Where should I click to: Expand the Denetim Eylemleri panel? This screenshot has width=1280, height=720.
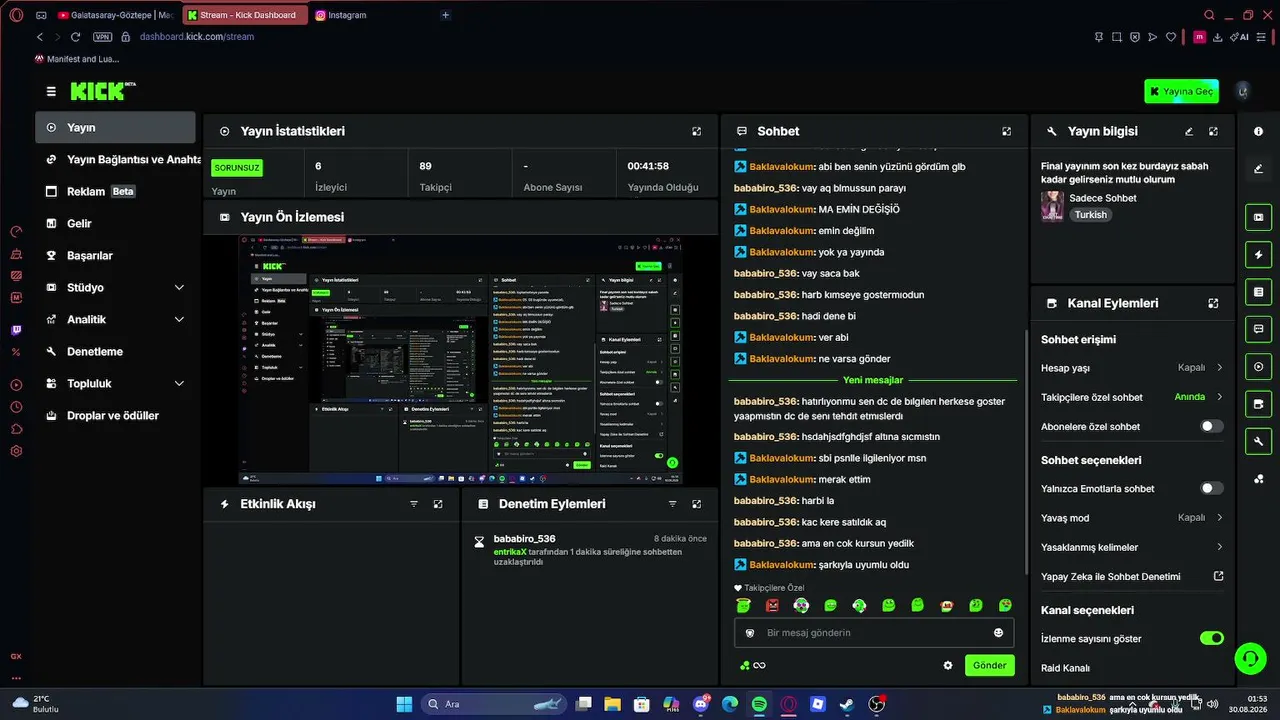click(697, 504)
